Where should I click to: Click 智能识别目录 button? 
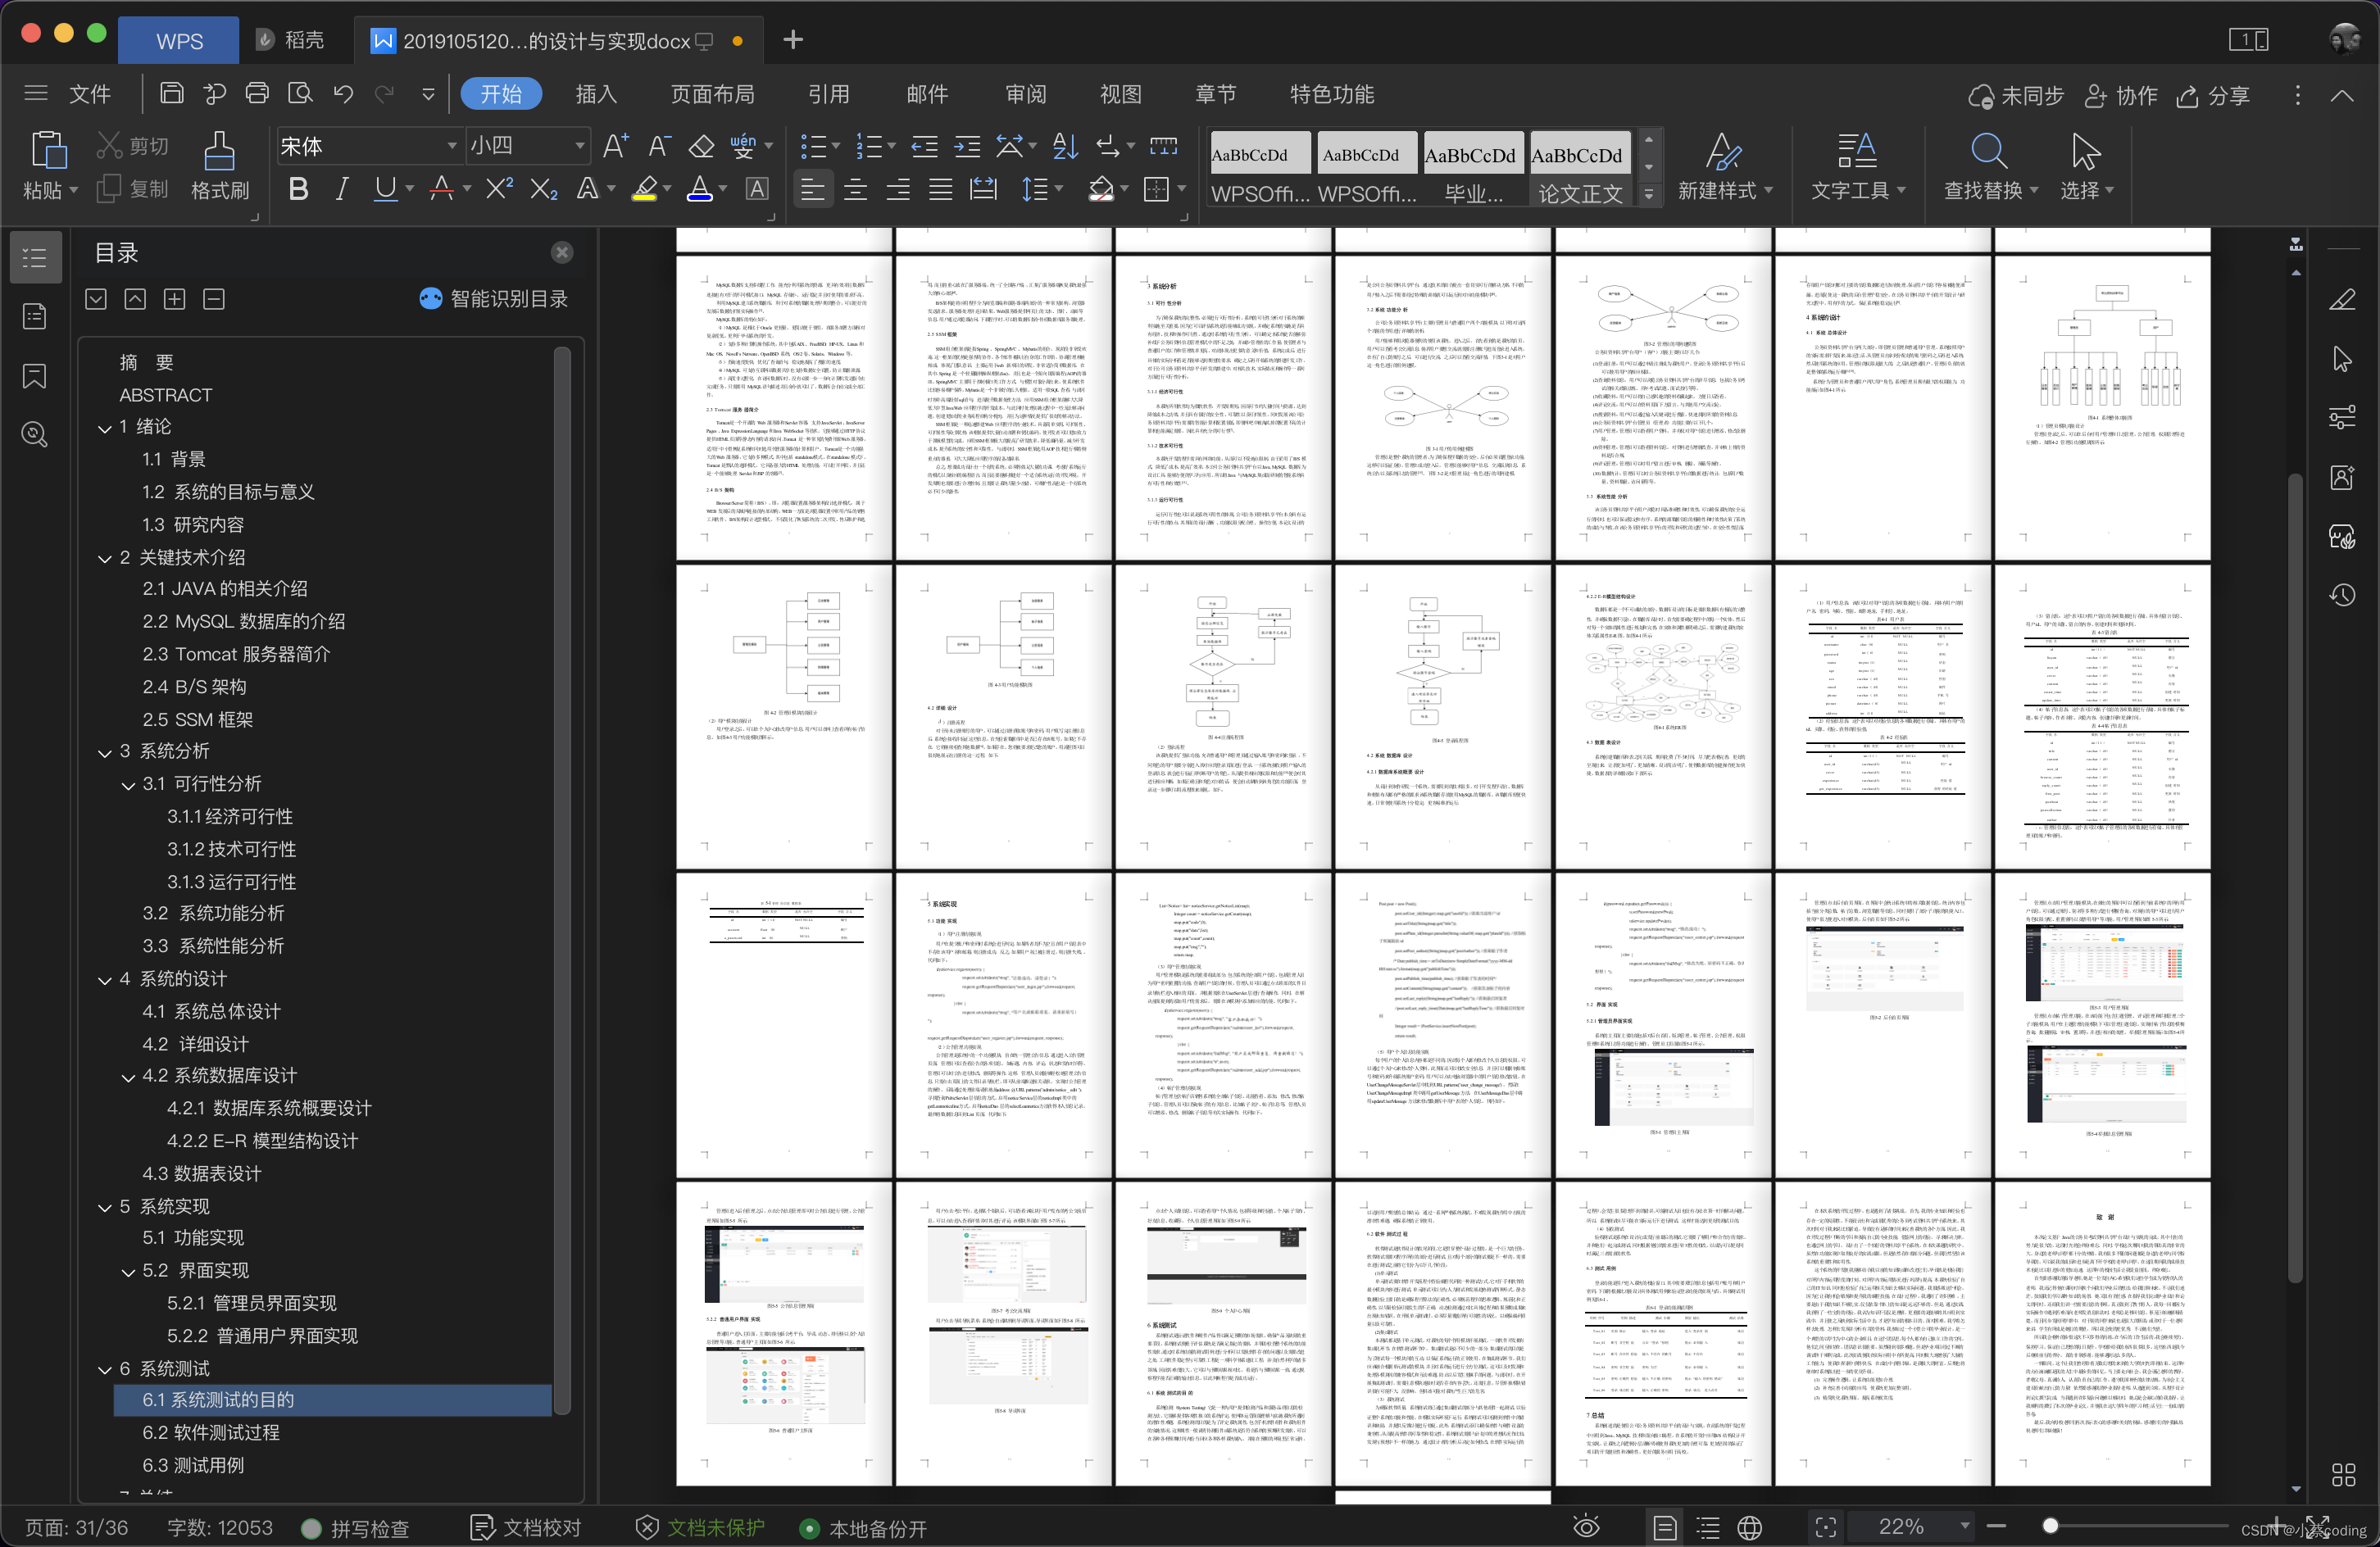494,299
